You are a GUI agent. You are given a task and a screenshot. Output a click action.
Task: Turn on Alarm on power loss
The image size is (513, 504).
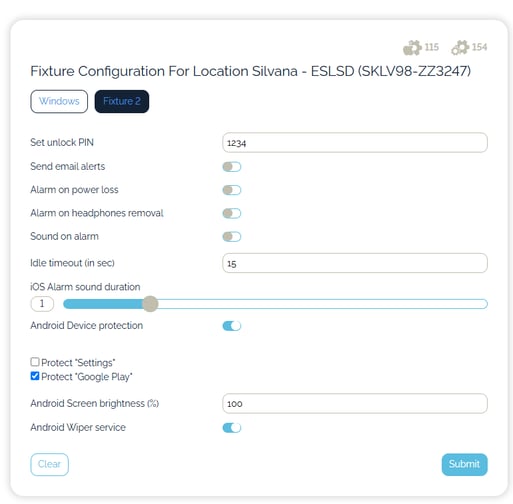(x=232, y=190)
